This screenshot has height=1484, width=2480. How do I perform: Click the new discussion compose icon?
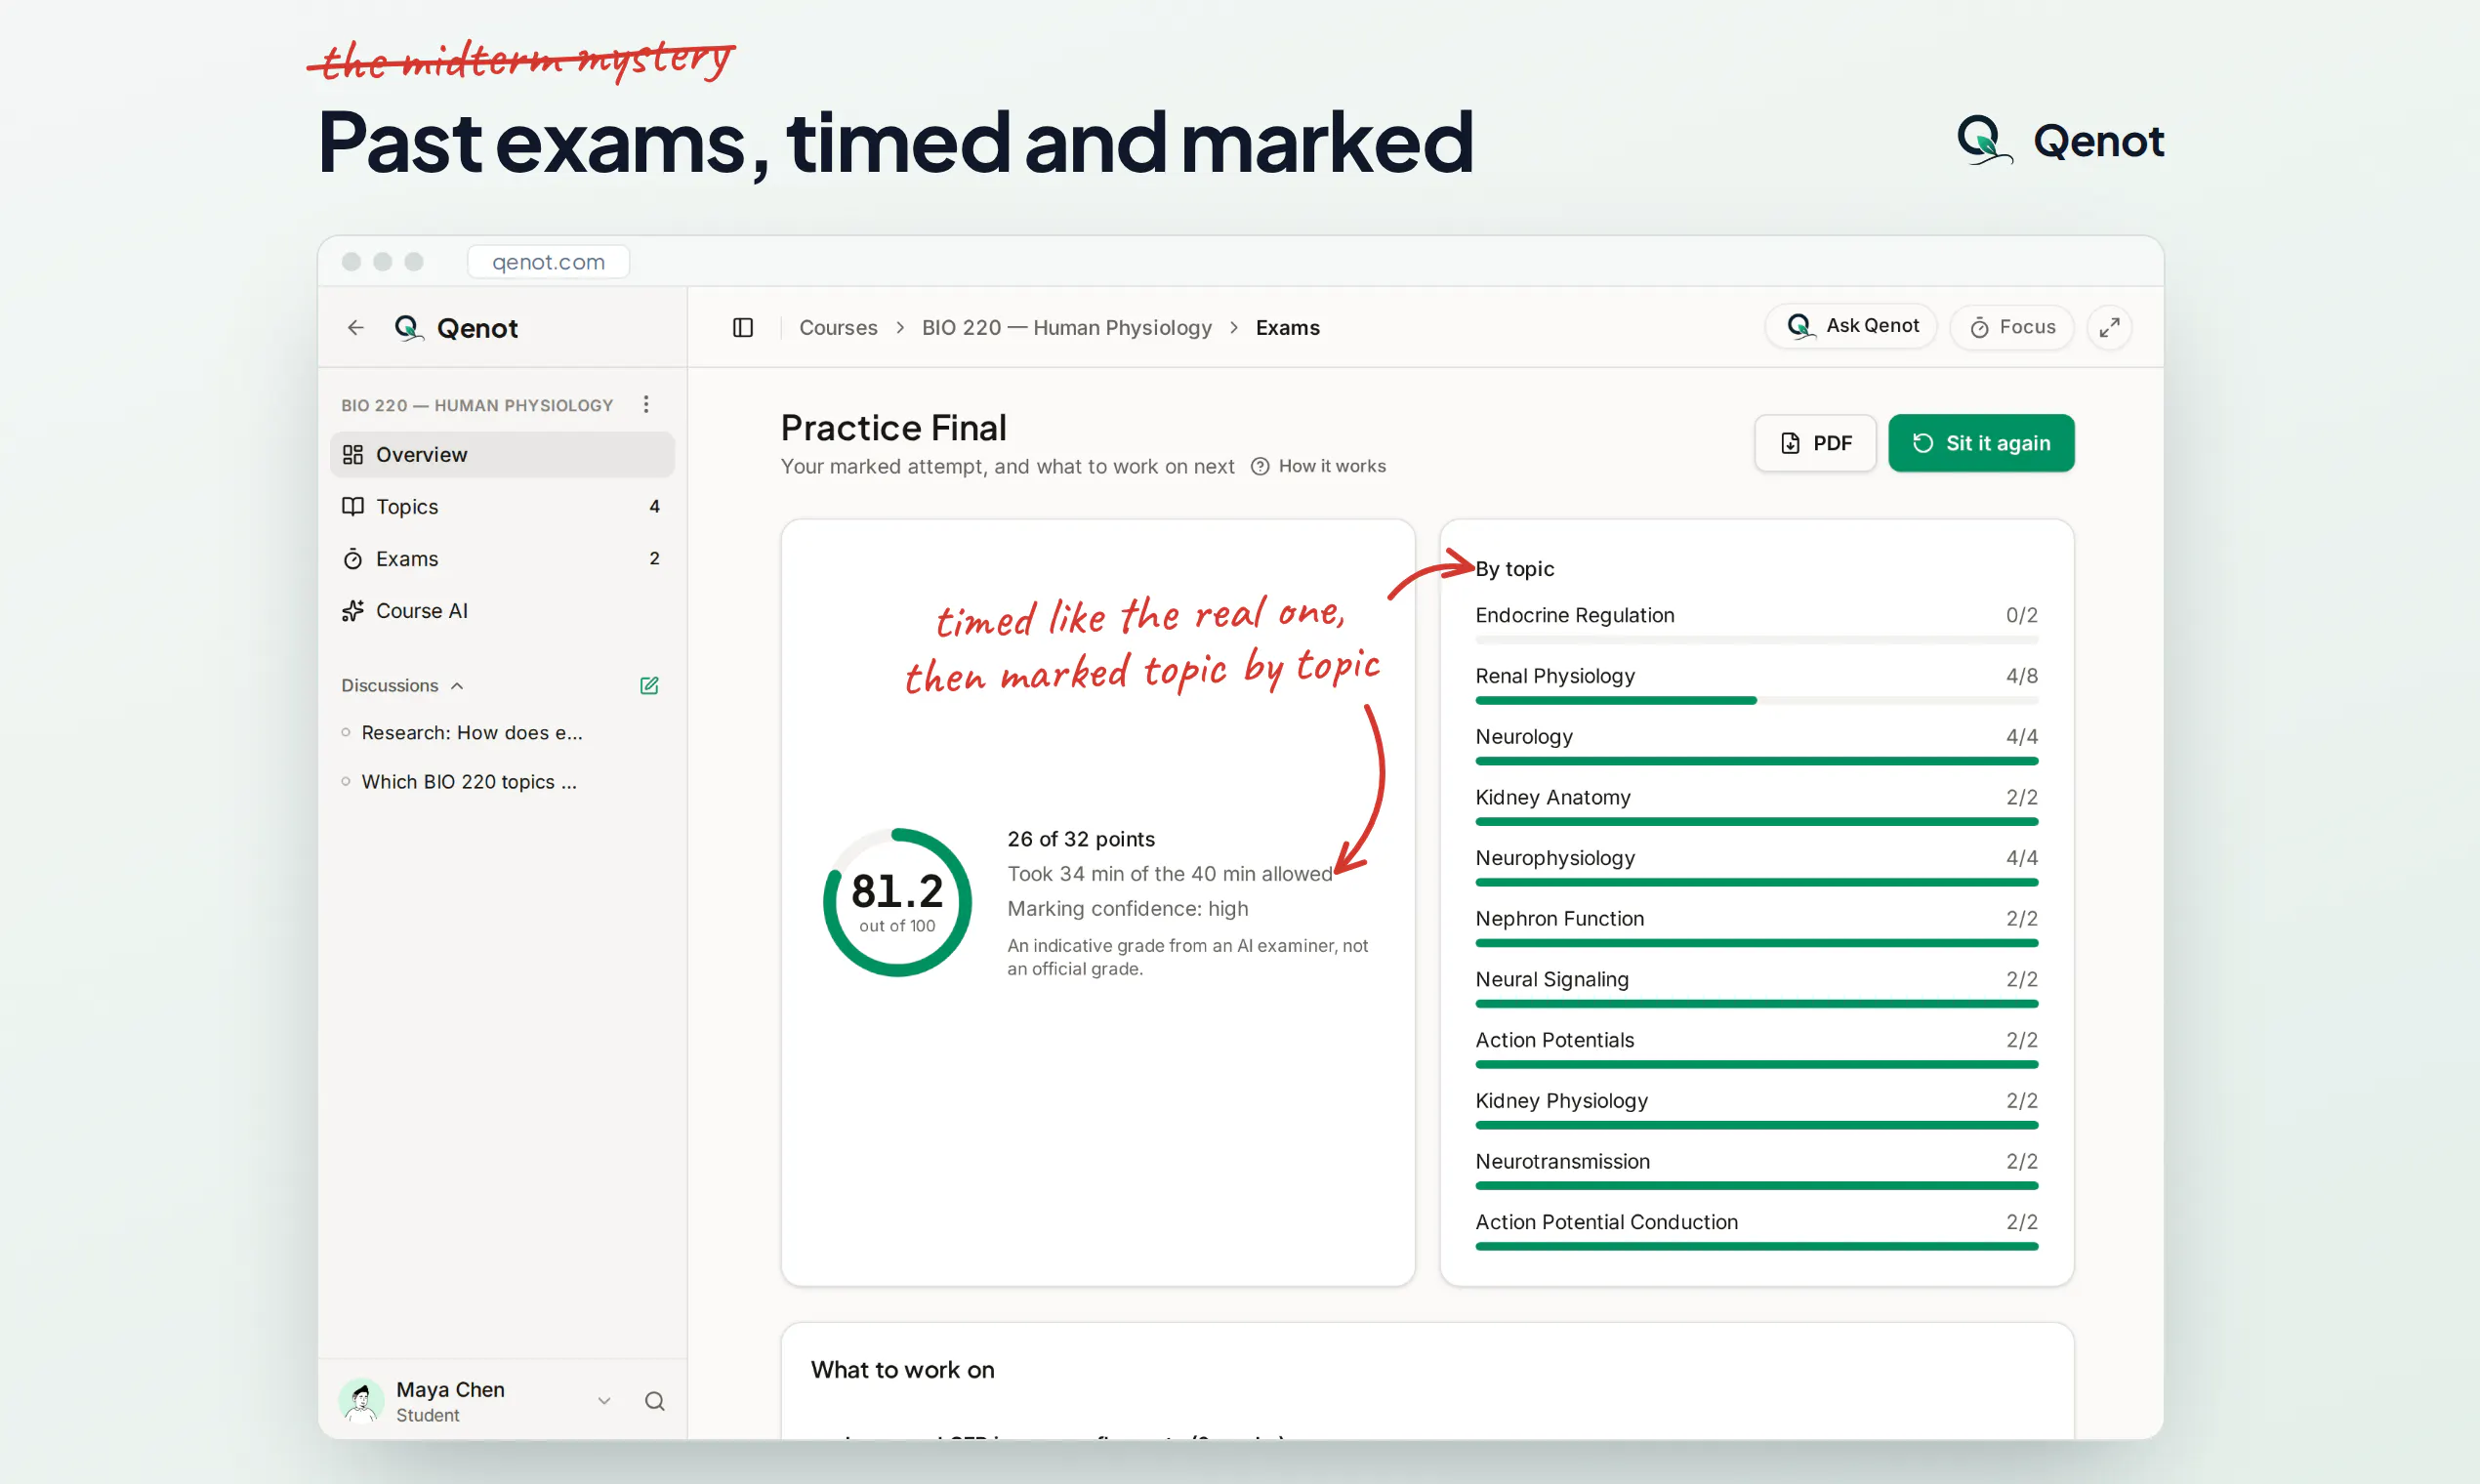click(649, 685)
